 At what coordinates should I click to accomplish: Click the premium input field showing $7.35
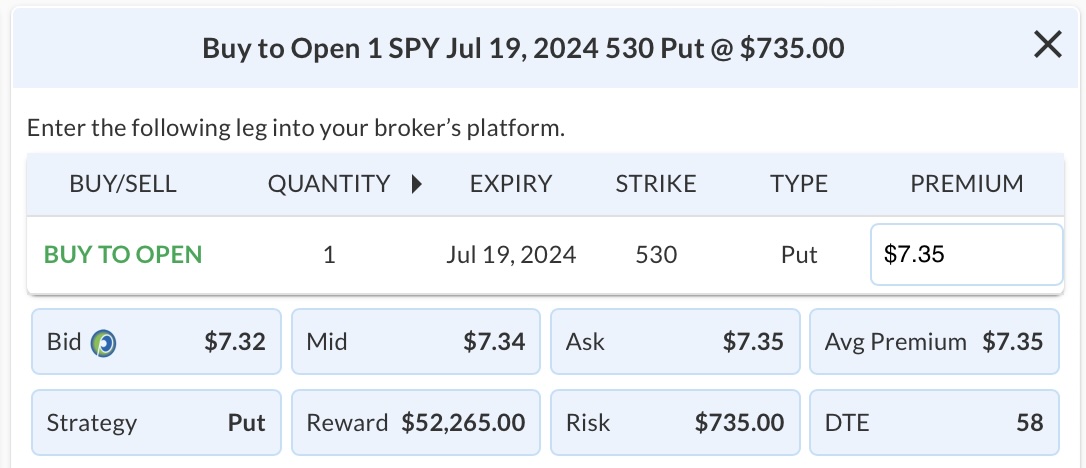click(966, 255)
